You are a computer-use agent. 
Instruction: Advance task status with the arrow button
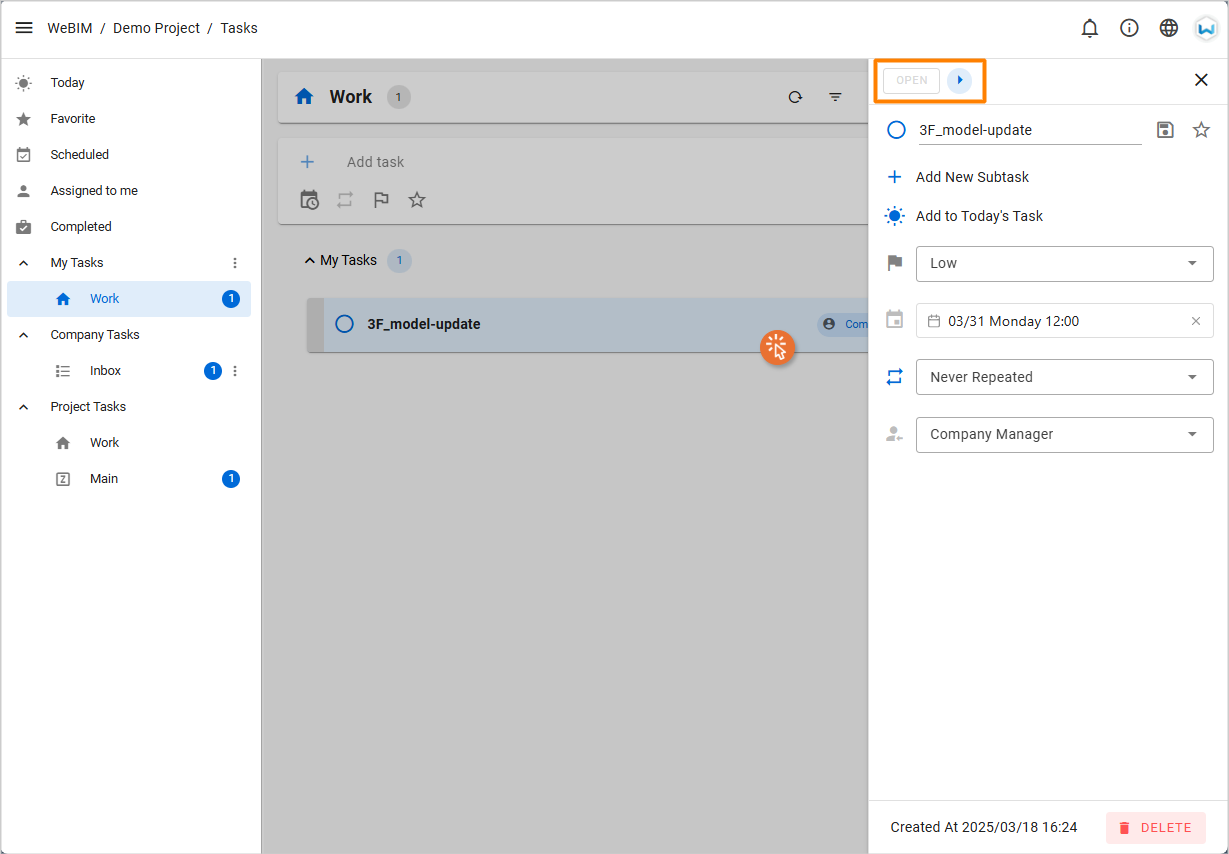coord(960,80)
